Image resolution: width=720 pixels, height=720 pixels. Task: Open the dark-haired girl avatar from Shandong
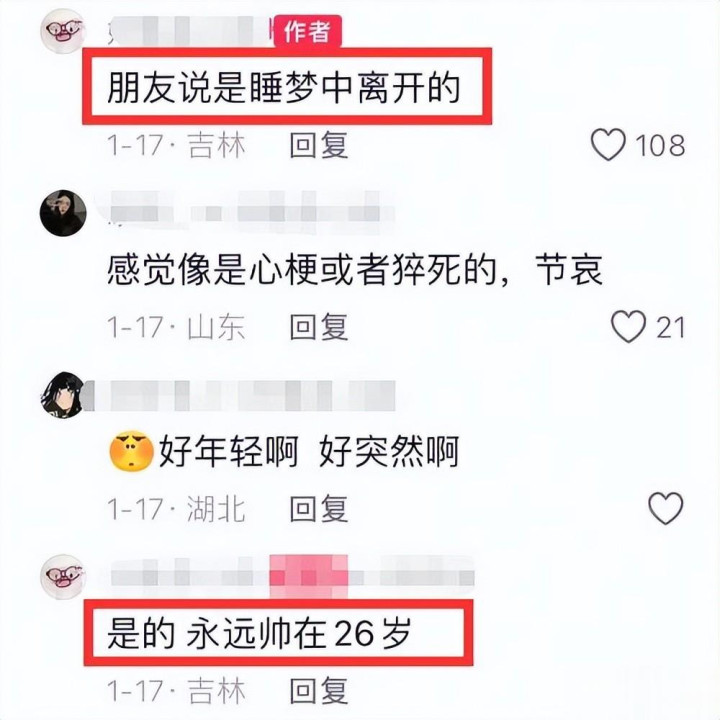tap(63, 213)
